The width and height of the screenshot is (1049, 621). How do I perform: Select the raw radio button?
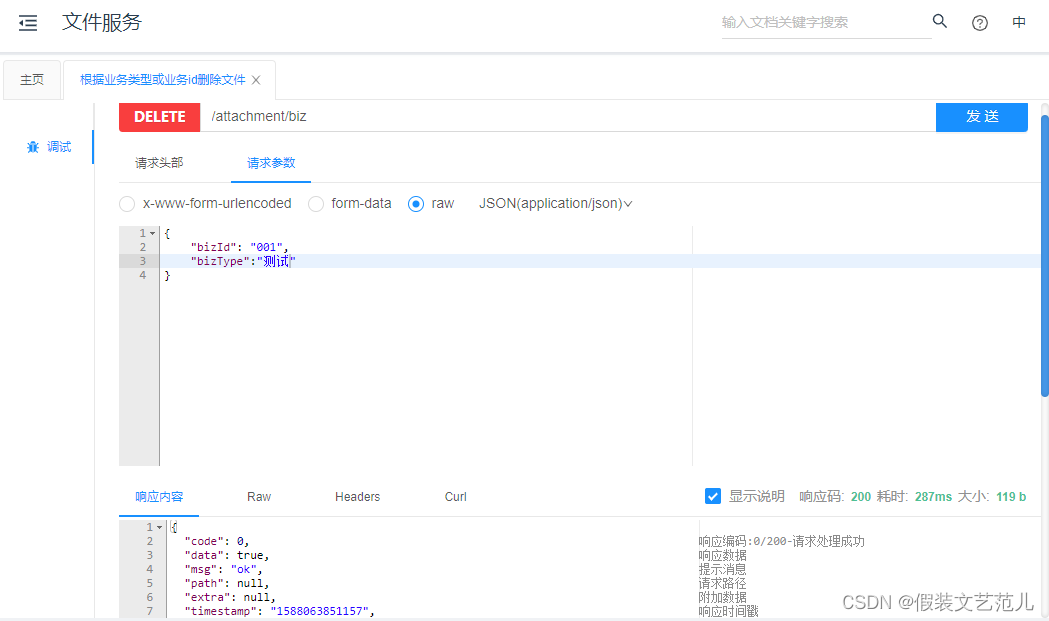(x=416, y=204)
